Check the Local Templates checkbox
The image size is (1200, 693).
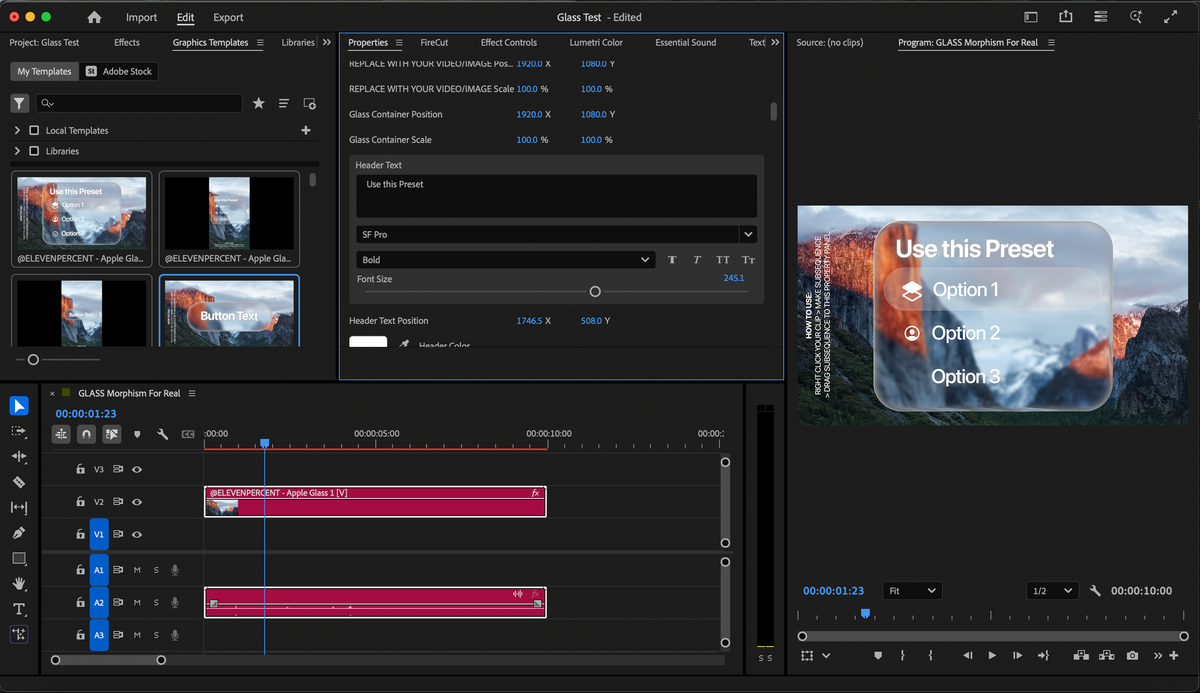coord(34,131)
